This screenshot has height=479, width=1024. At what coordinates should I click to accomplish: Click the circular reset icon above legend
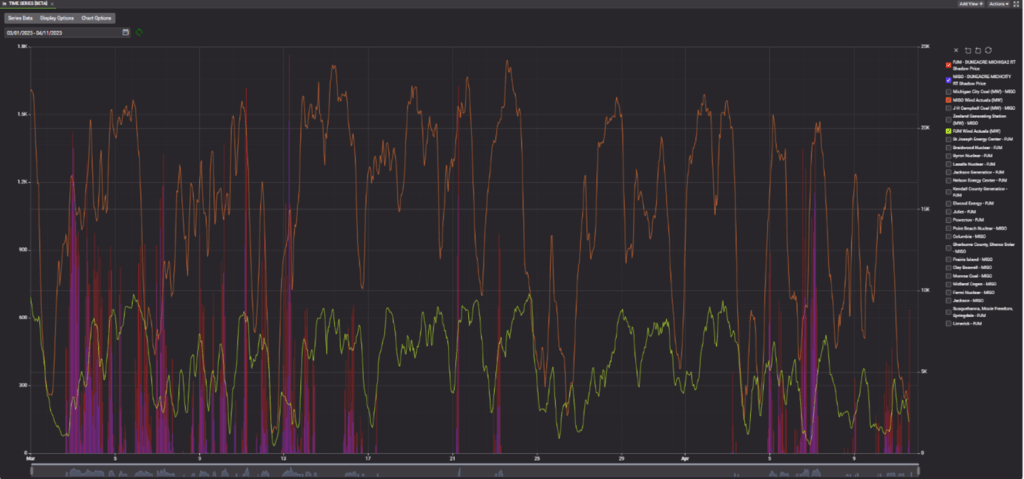click(988, 49)
